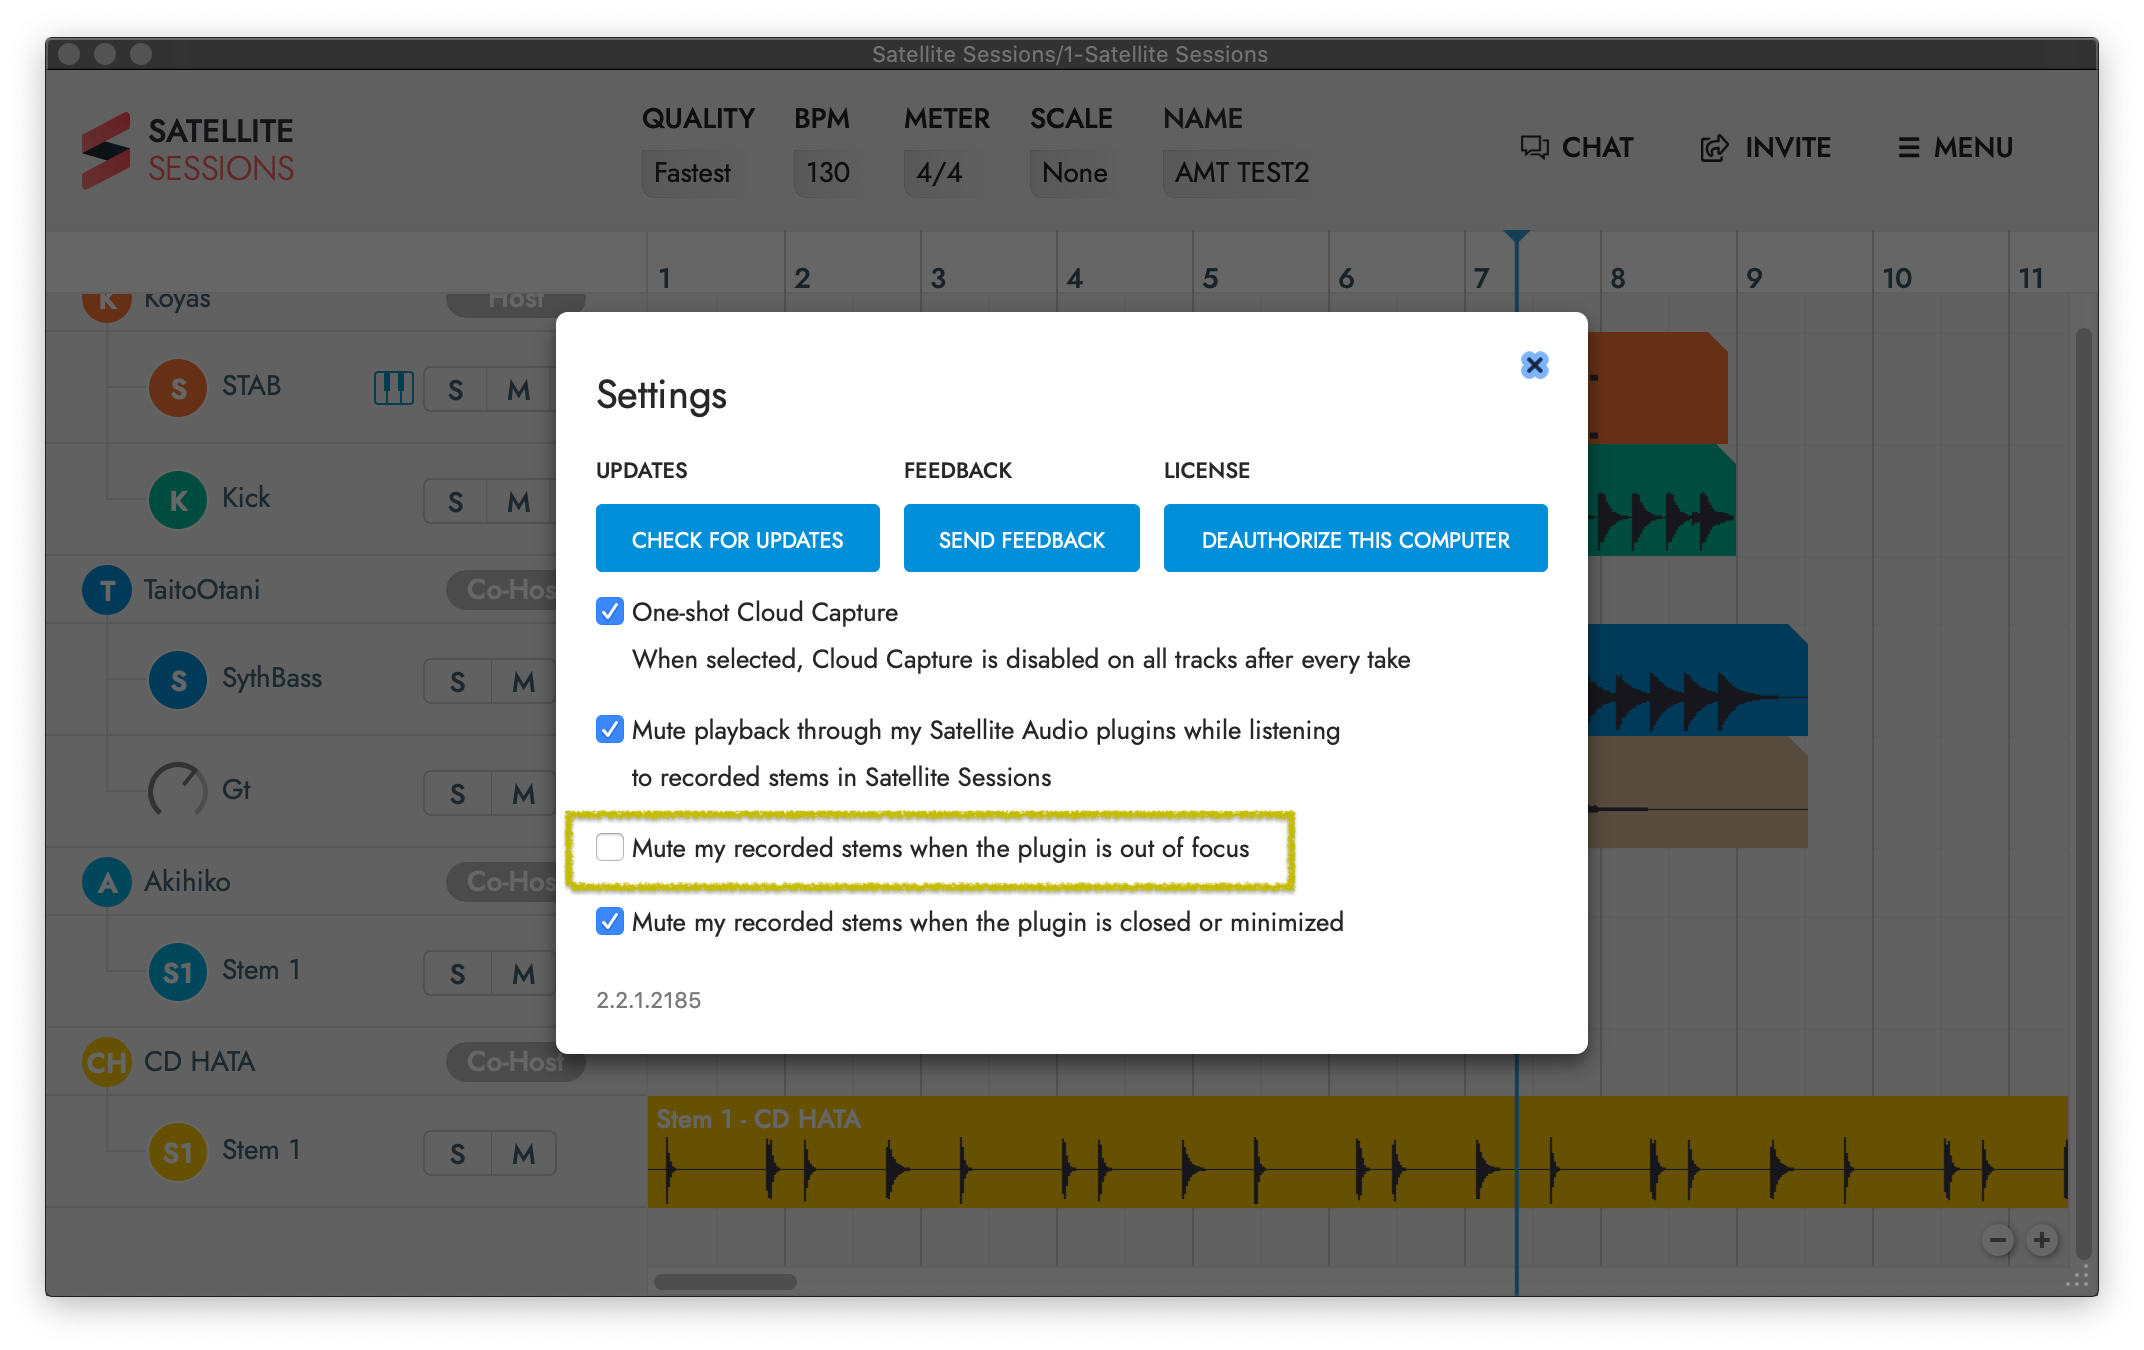Click the horizontal timeline scrollbar thumb
The width and height of the screenshot is (2144, 1350).
(725, 1282)
